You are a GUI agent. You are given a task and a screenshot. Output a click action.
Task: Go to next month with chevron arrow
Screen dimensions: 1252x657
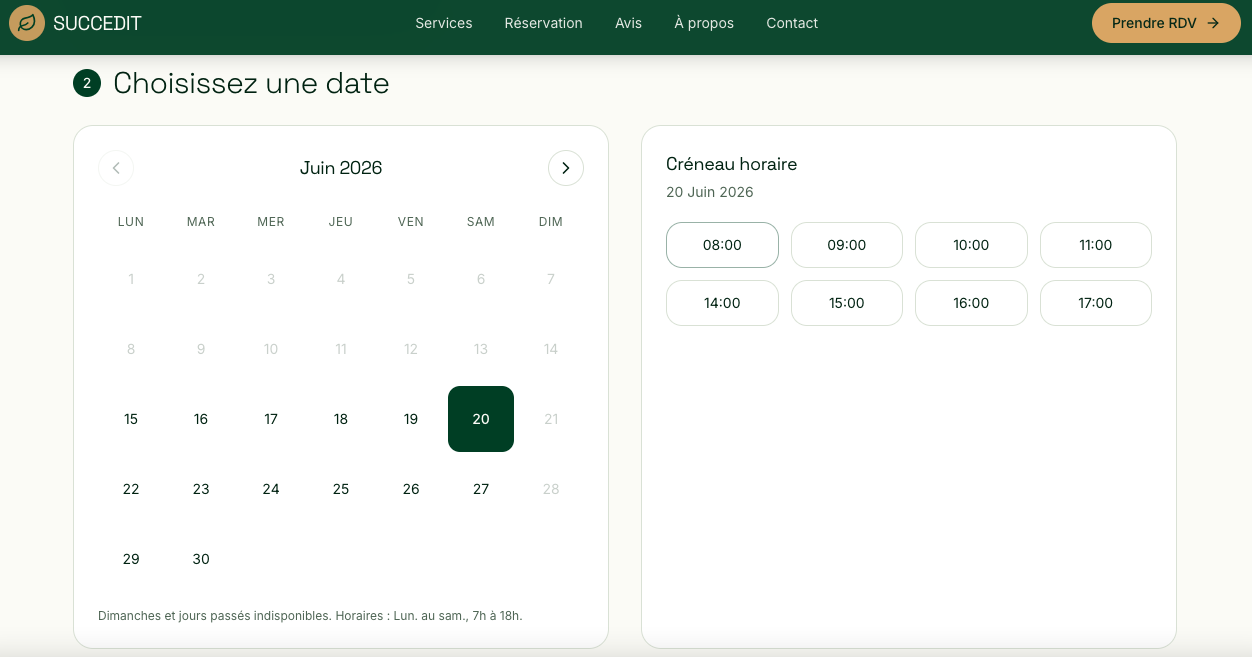point(566,168)
